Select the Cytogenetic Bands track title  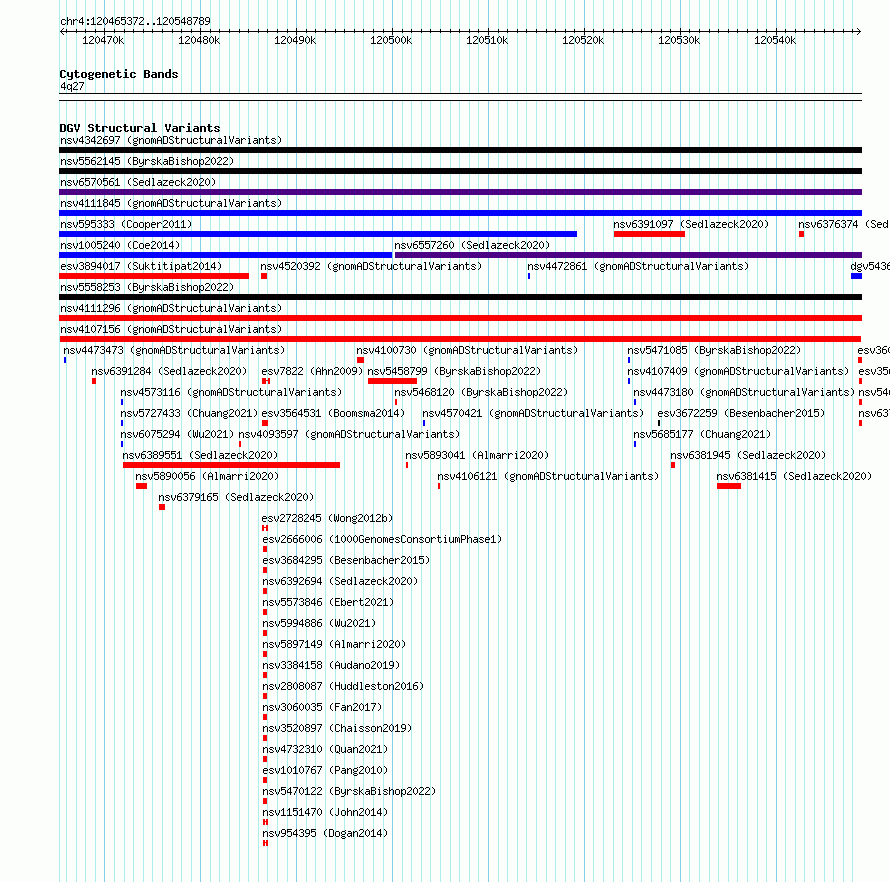click(119, 74)
